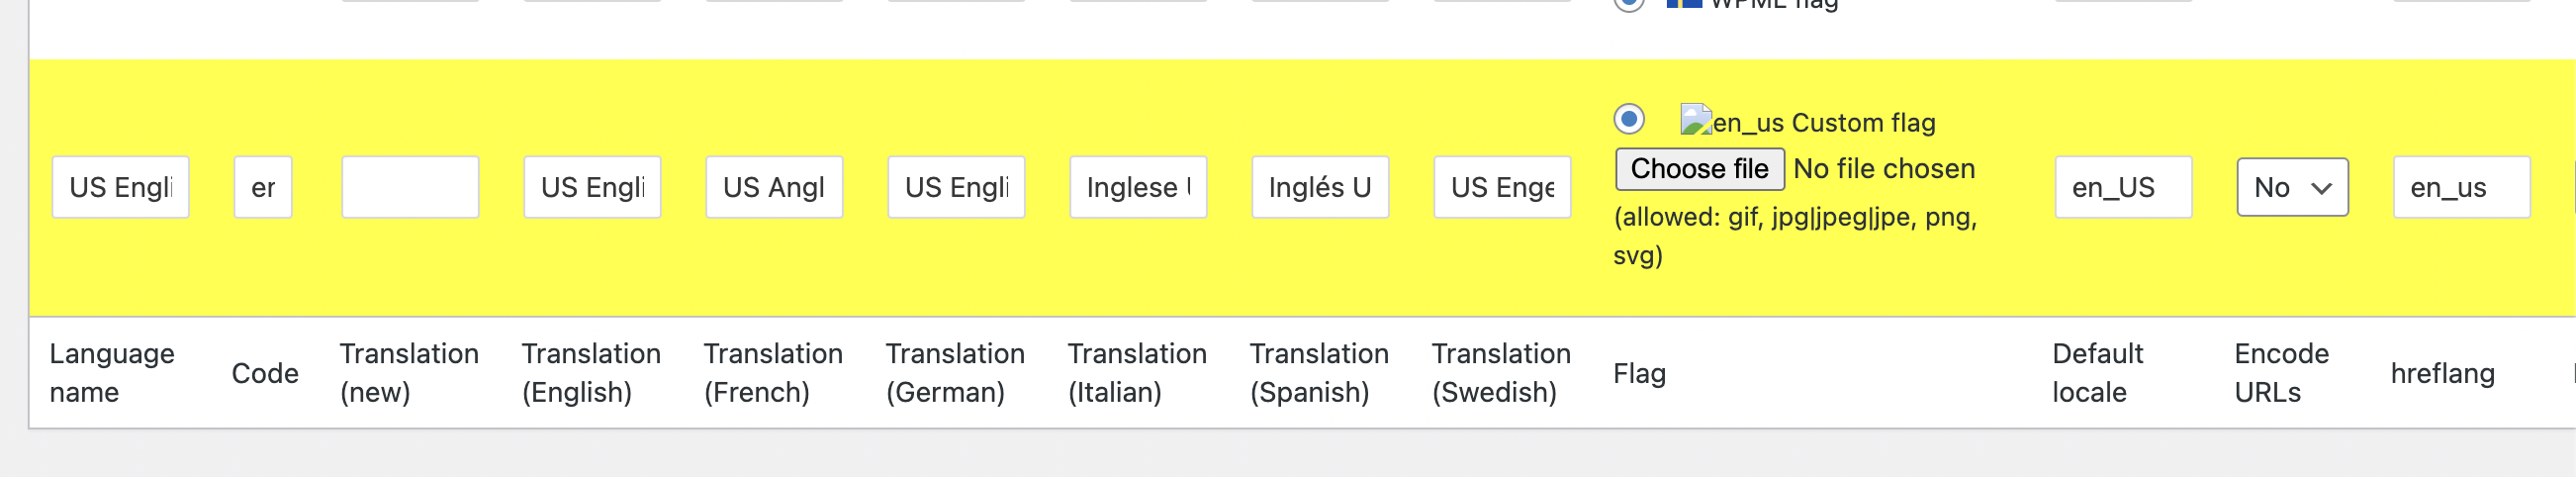The width and height of the screenshot is (2576, 477).
Task: Click the WPML flag image icon
Action: [x=1684, y=3]
